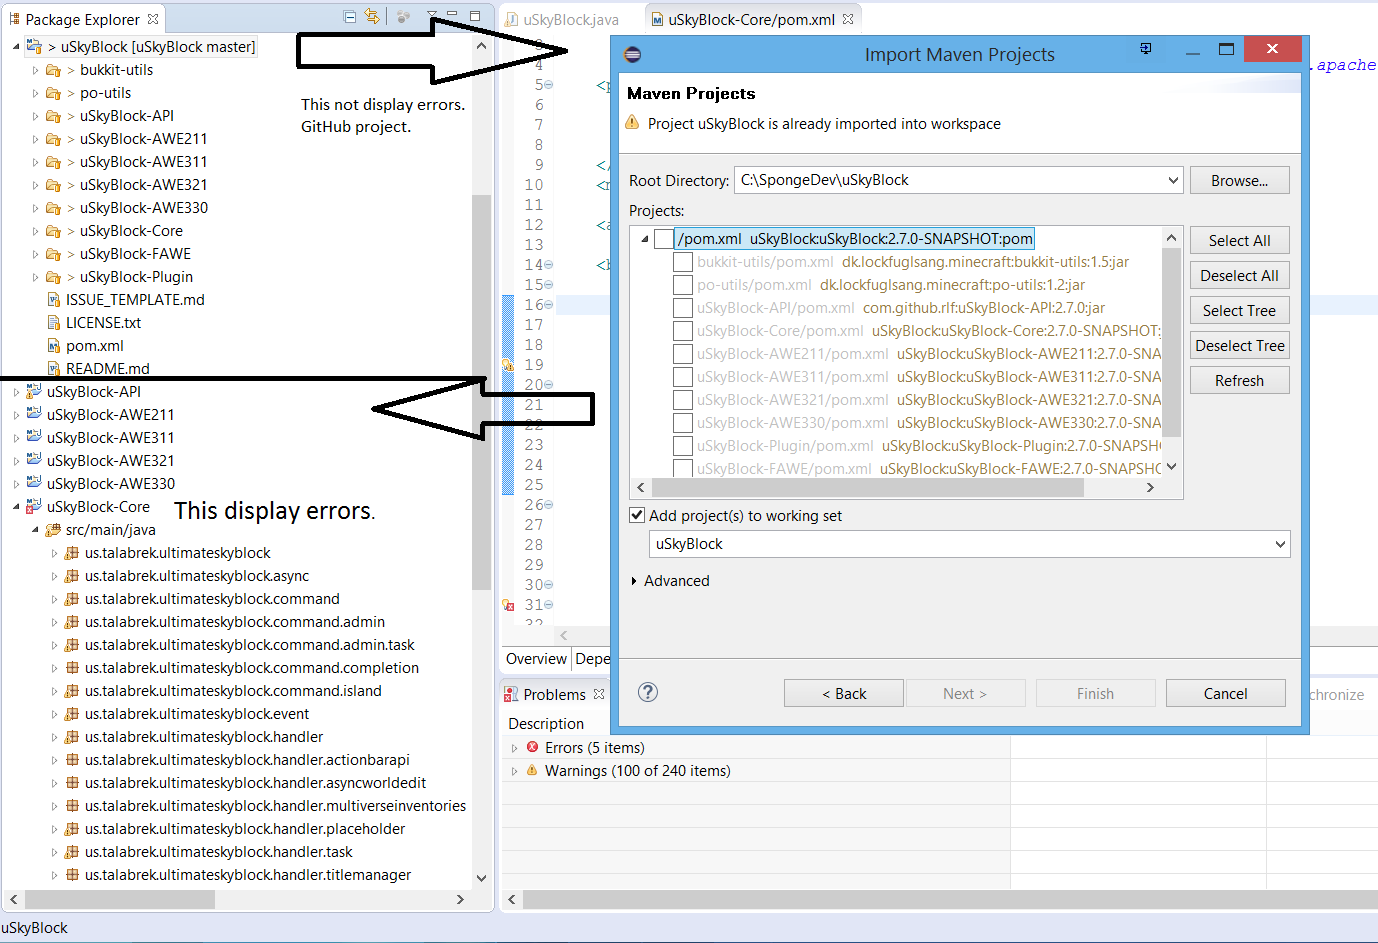Viewport: 1378px width, 943px height.
Task: Click us.talabrek.ultimateskyblock.event package icon
Action: click(72, 714)
